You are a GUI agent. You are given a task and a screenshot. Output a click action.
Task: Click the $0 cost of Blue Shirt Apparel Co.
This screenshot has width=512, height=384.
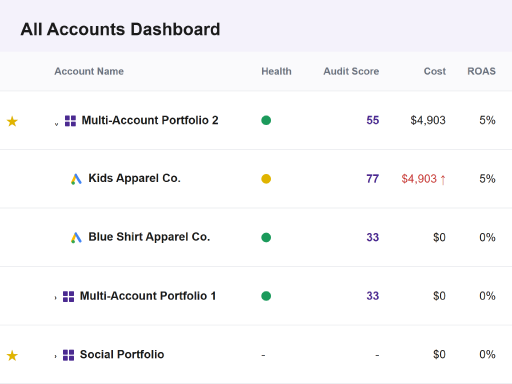[439, 237]
